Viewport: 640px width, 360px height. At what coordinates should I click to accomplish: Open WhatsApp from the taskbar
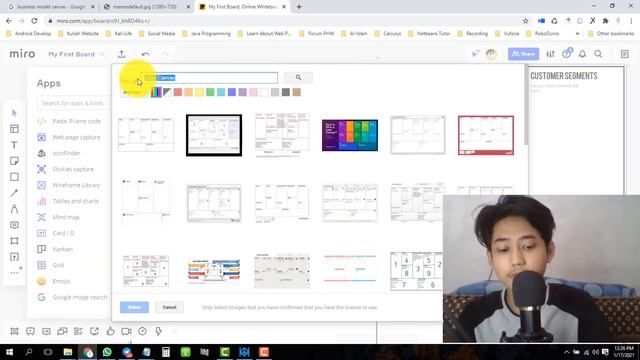[107, 352]
